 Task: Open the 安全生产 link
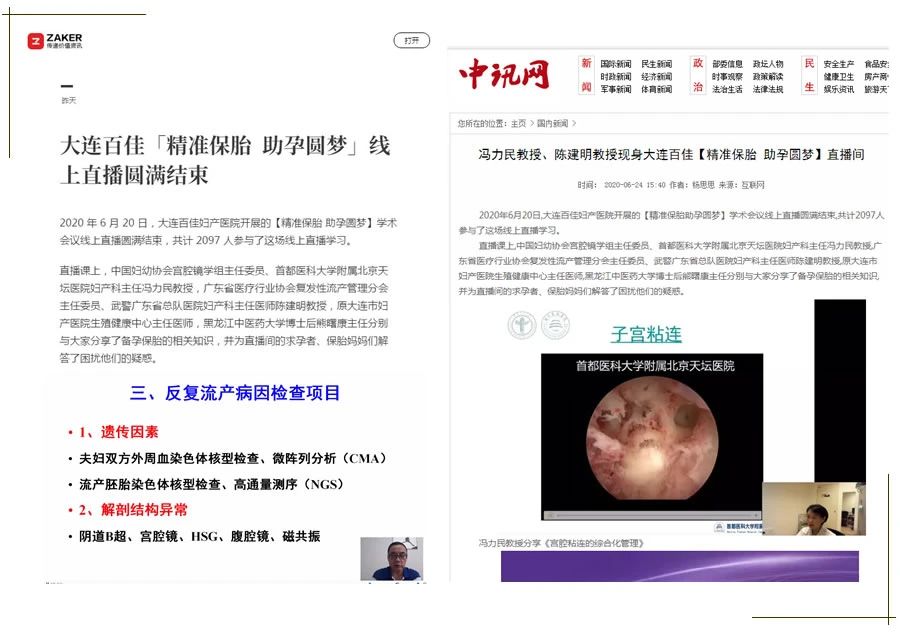tap(838, 64)
